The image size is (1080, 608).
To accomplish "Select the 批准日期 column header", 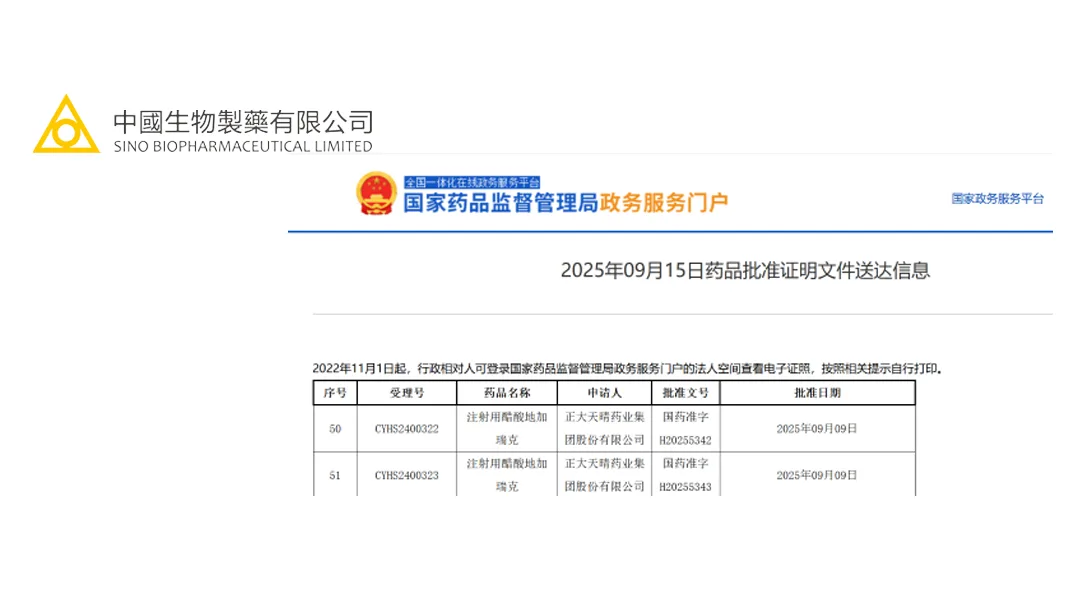I will [x=816, y=393].
